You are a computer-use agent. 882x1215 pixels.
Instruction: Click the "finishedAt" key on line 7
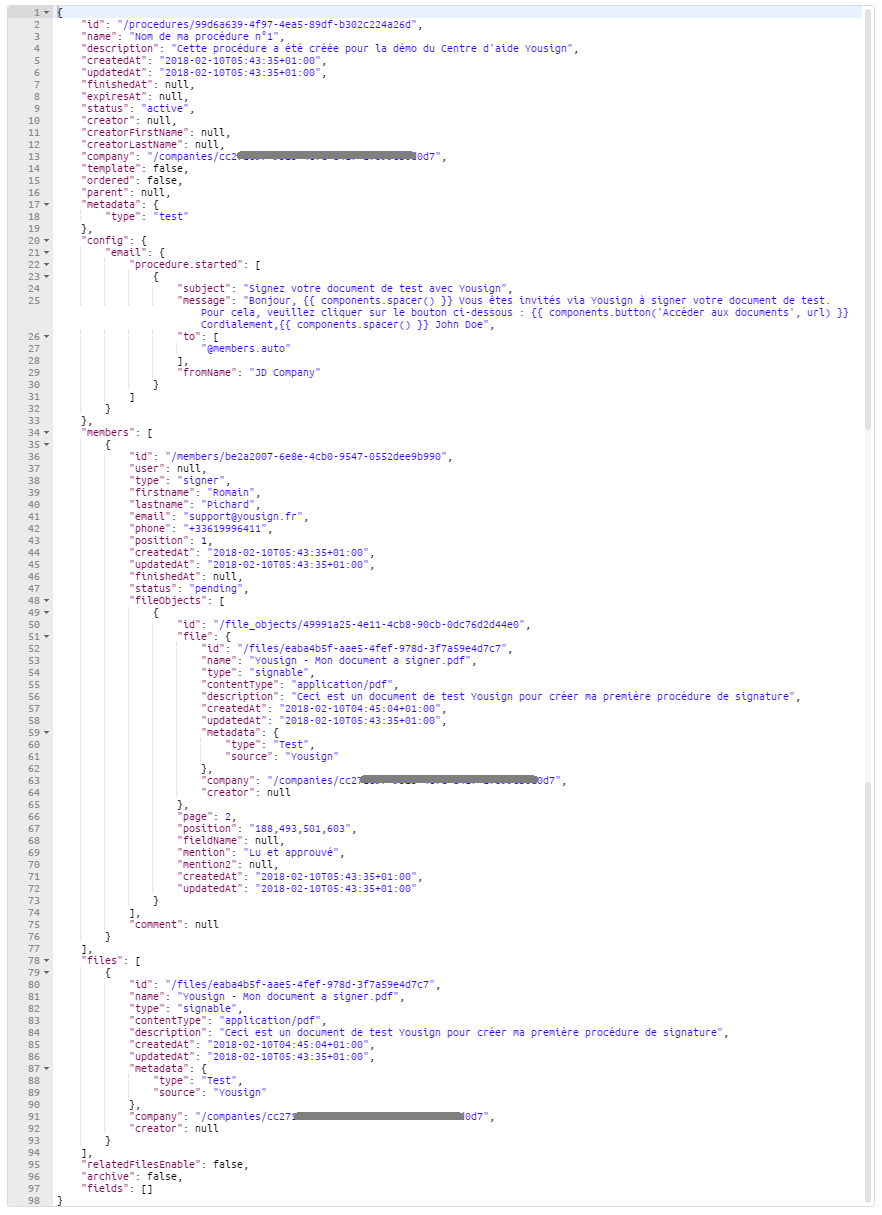click(118, 84)
